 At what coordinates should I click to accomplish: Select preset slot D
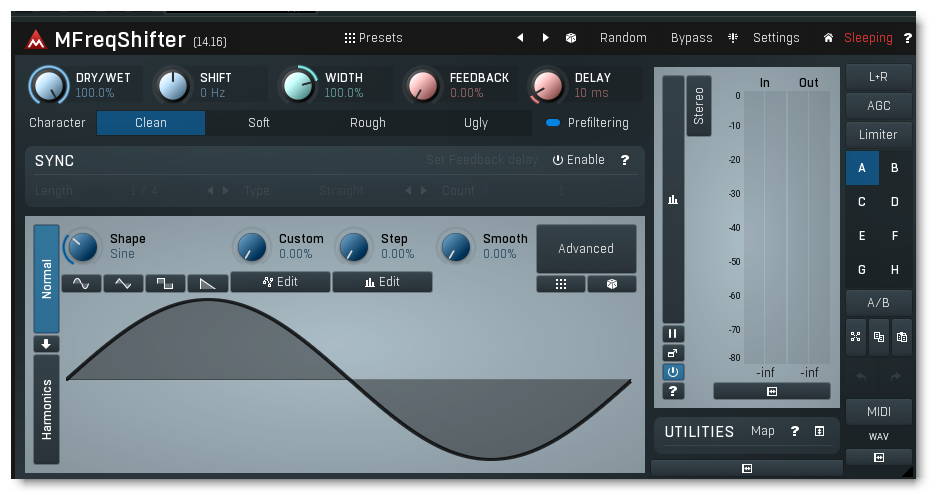coord(895,202)
